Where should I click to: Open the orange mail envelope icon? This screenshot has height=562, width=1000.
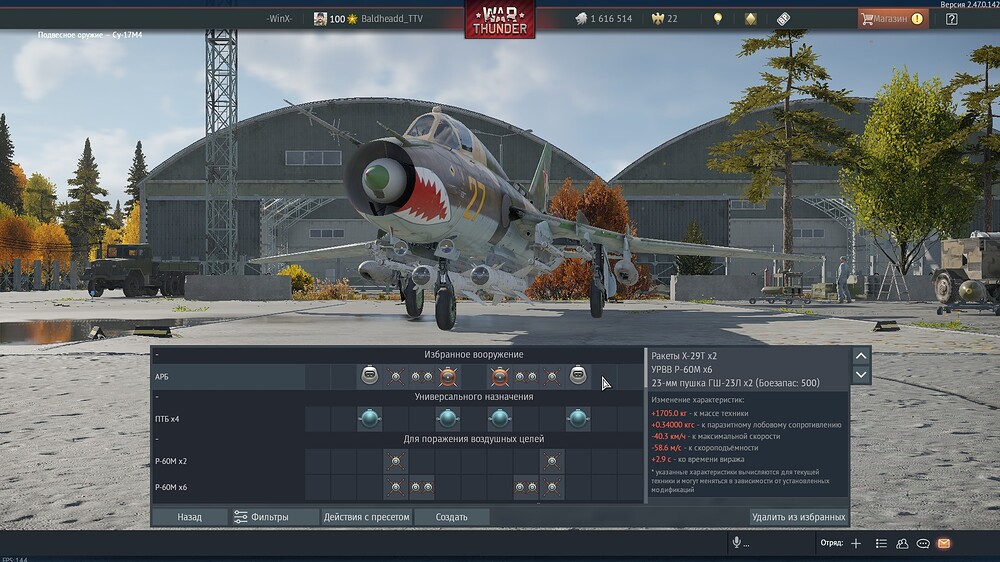point(944,543)
